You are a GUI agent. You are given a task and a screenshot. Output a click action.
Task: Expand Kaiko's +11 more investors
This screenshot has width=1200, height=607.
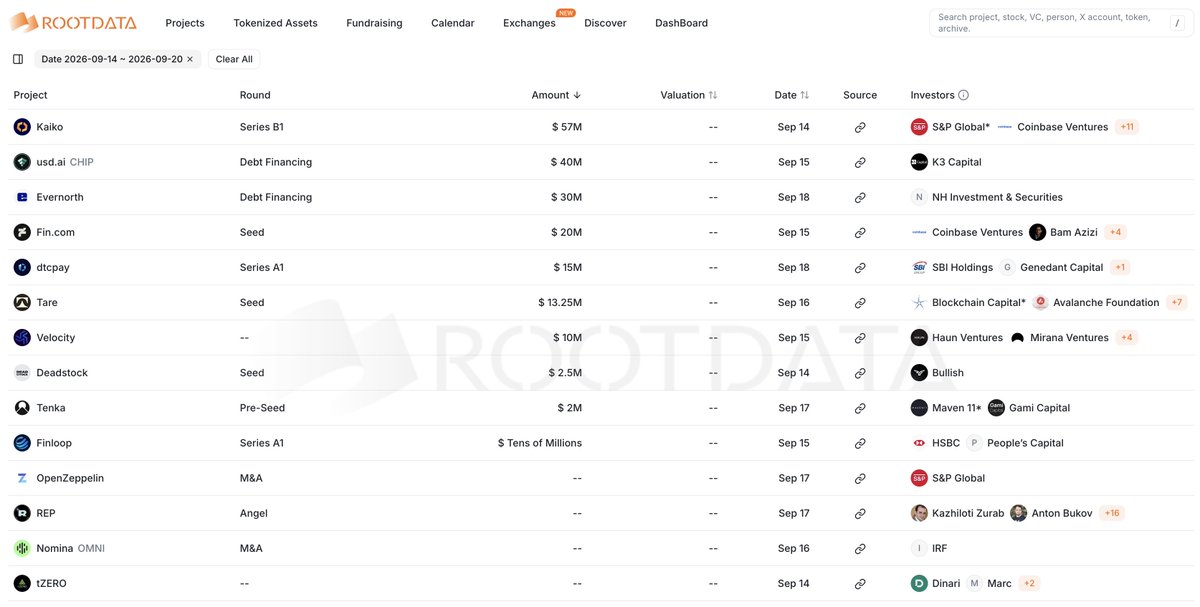point(1127,127)
